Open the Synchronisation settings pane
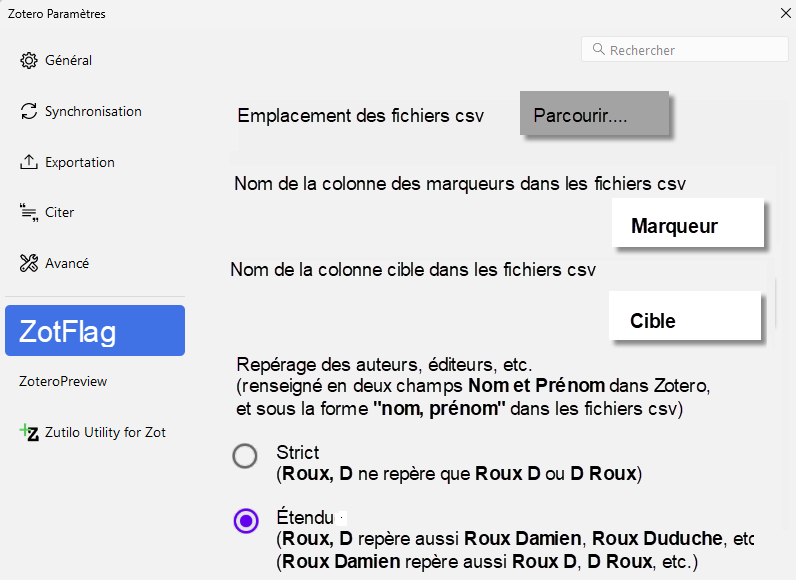796x580 pixels. pyautogui.click(x=95, y=111)
